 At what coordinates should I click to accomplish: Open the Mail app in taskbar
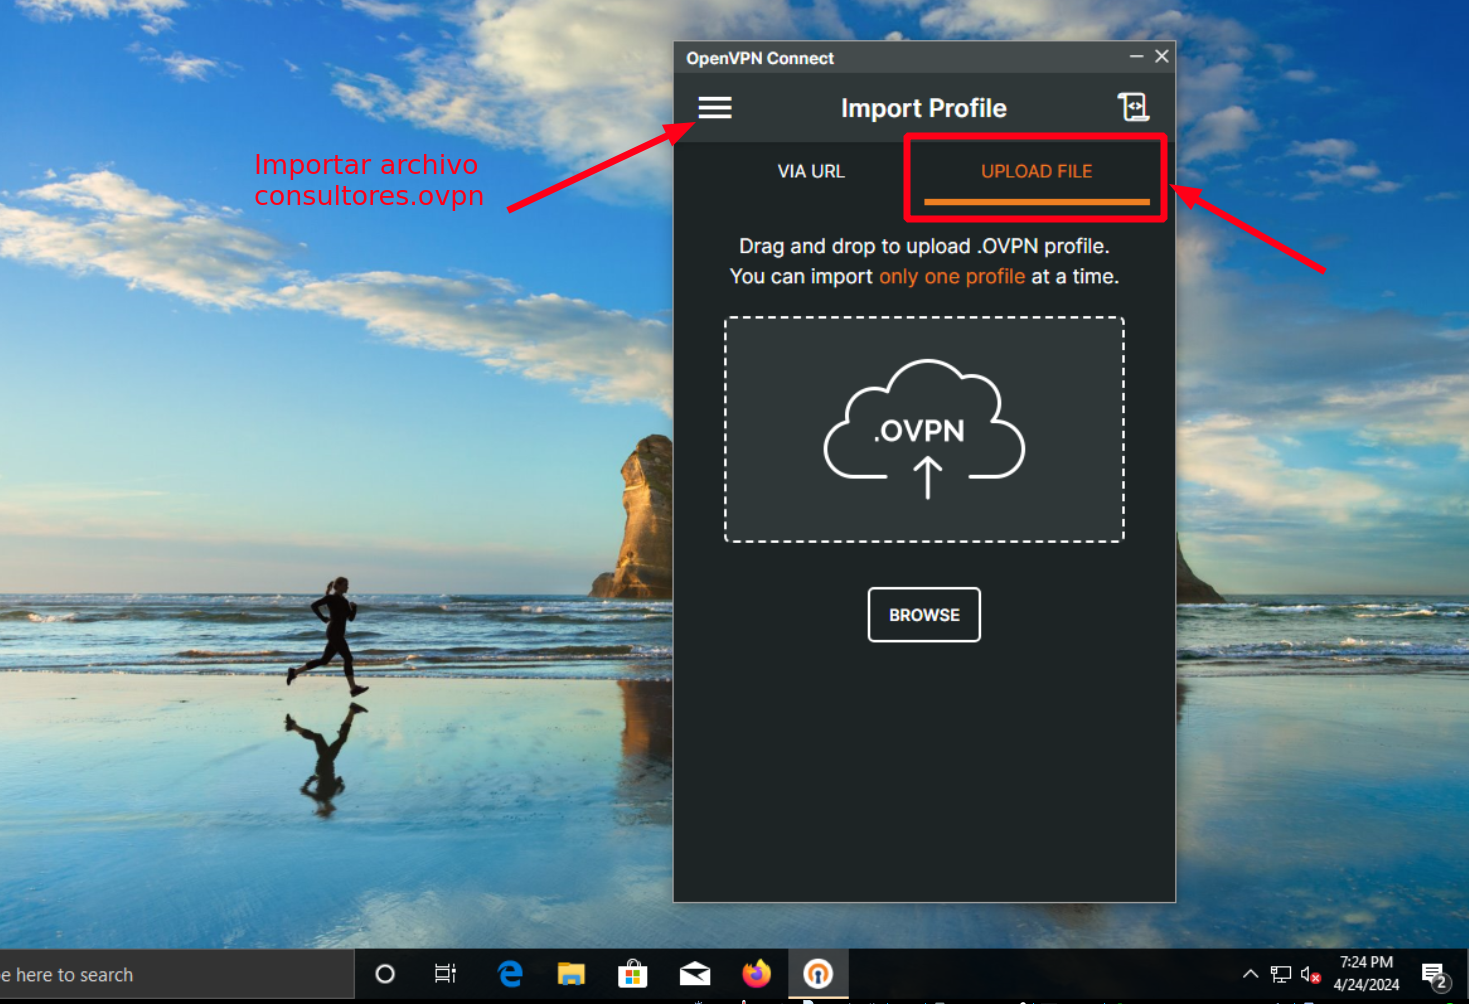pyautogui.click(x=694, y=973)
